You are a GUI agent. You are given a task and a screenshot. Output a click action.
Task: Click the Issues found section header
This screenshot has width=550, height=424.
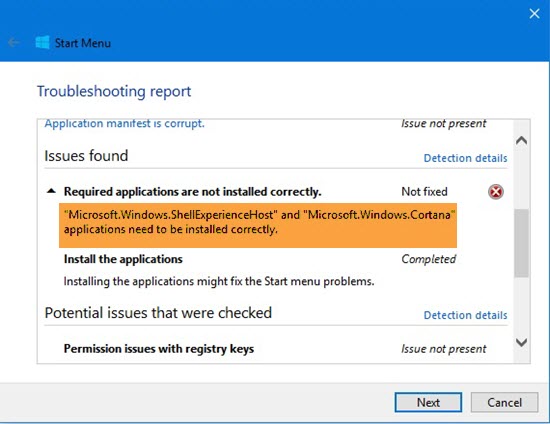pyautogui.click(x=86, y=156)
